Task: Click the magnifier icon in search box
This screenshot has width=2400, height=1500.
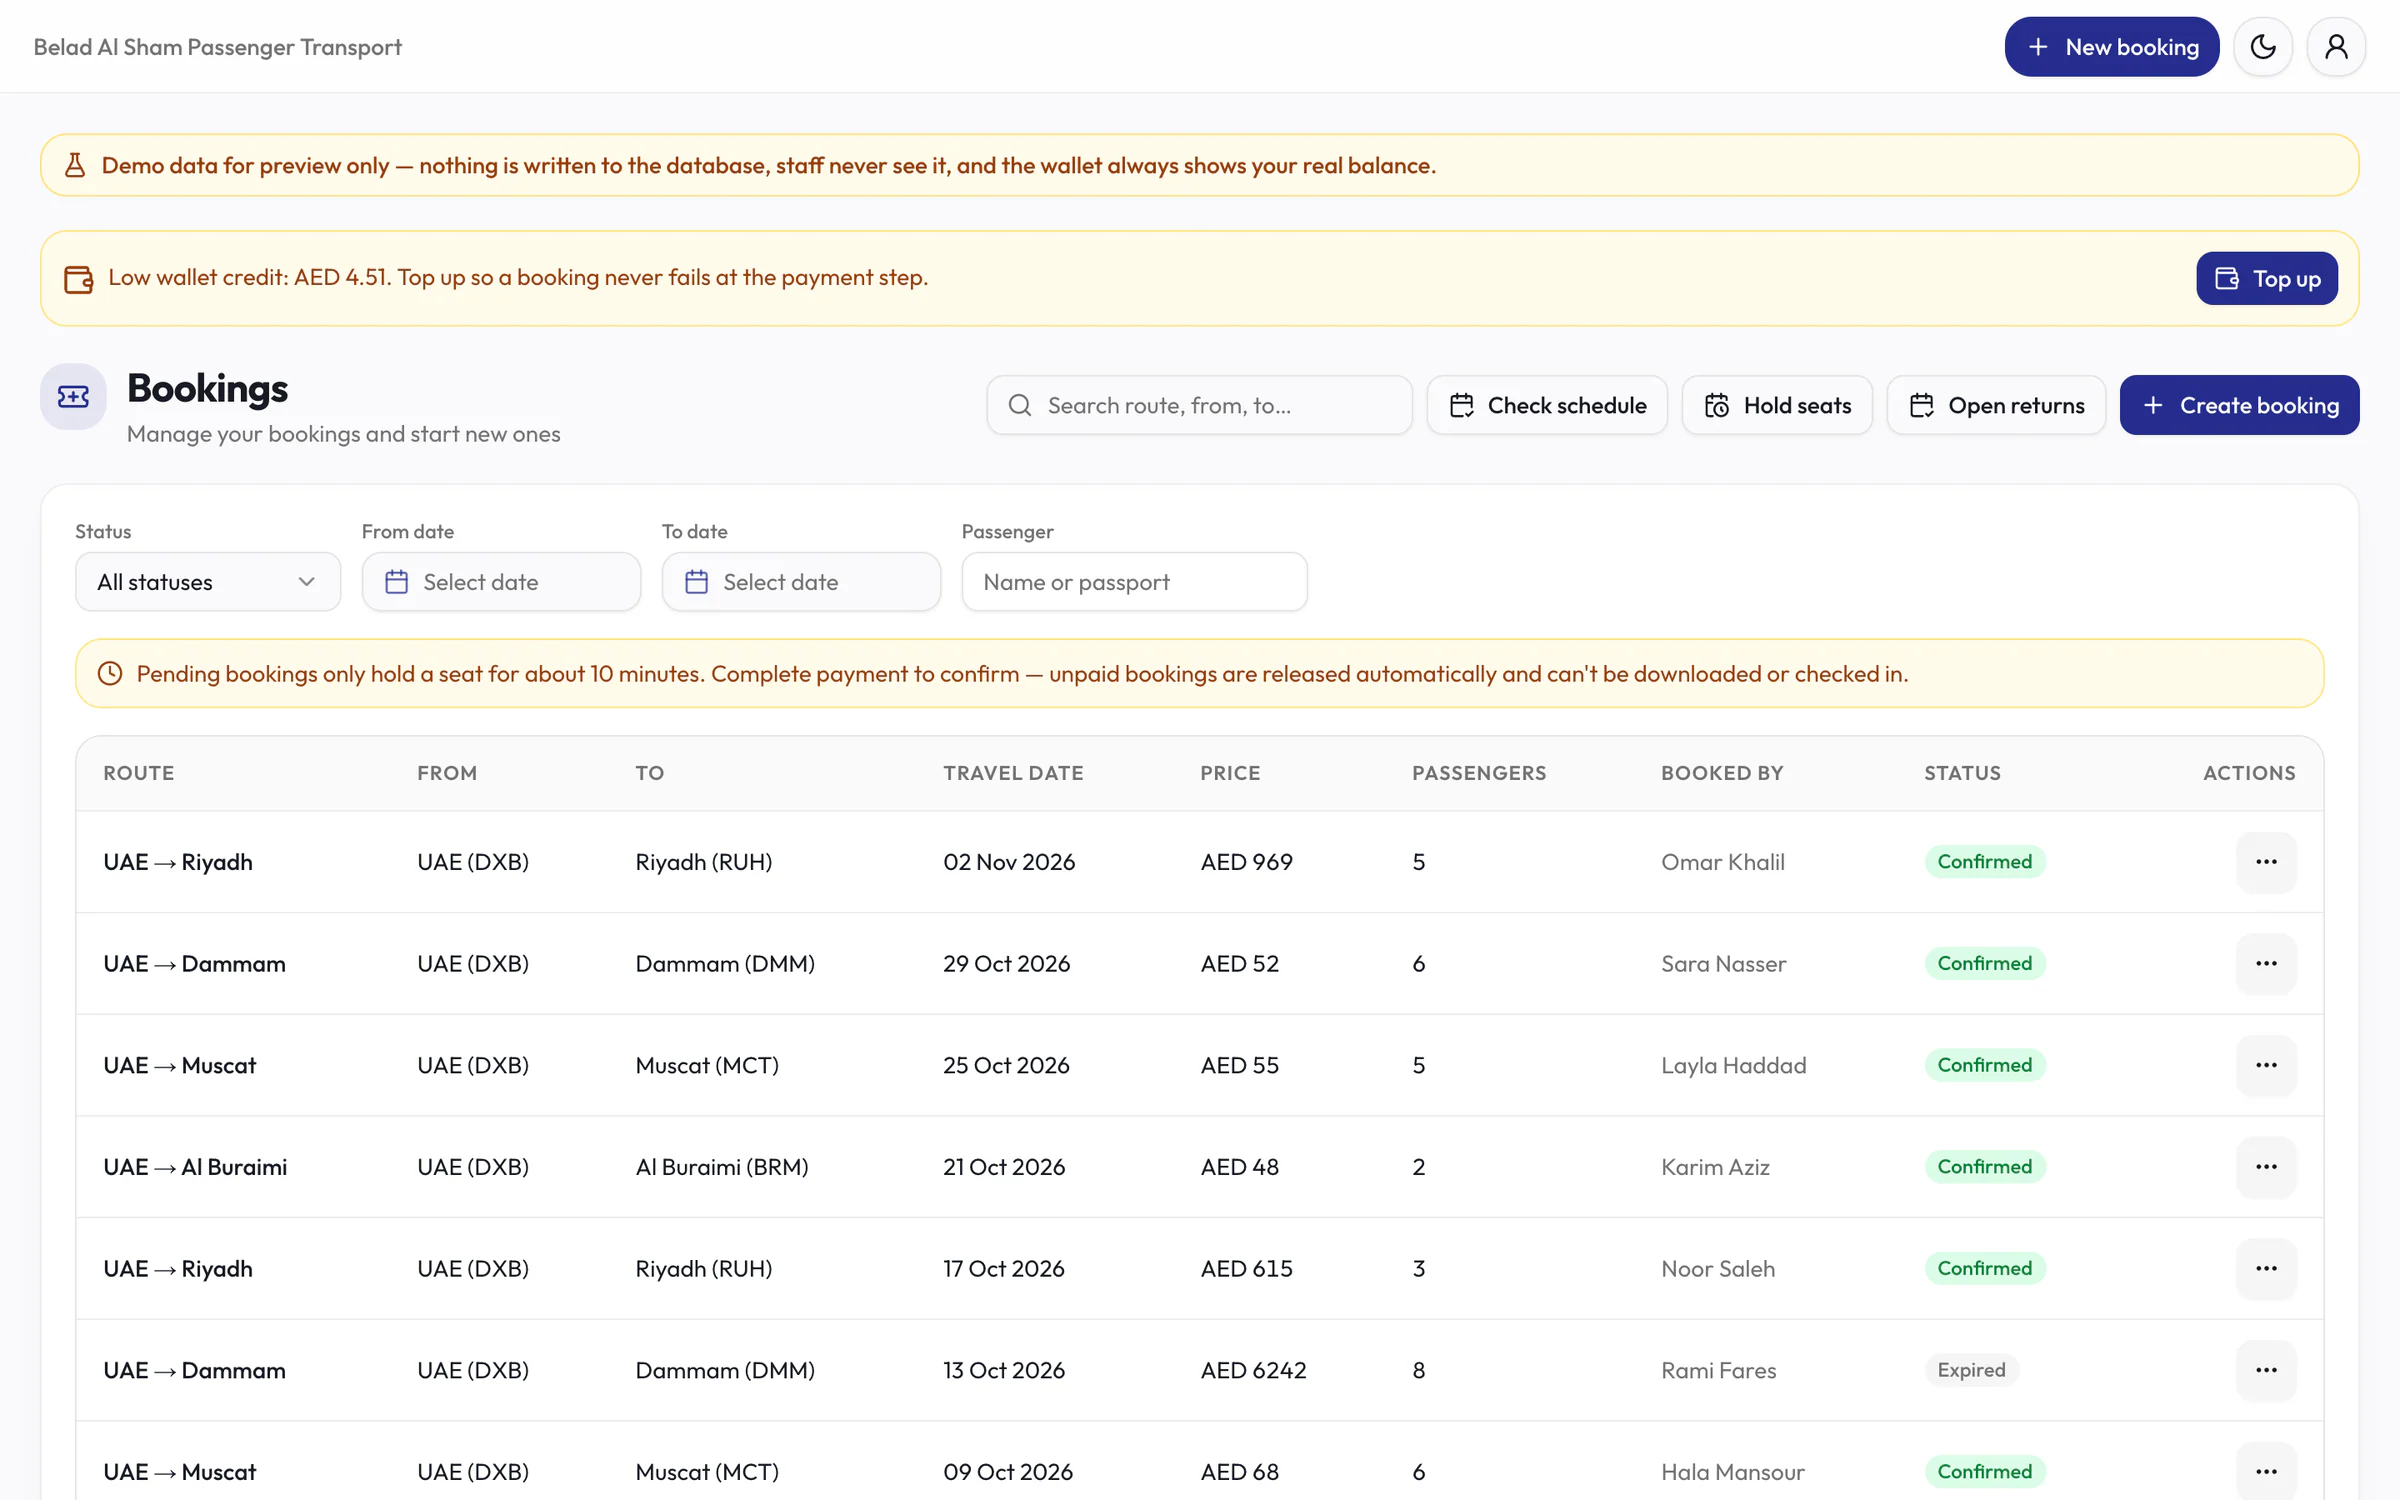Action: click(x=1019, y=405)
